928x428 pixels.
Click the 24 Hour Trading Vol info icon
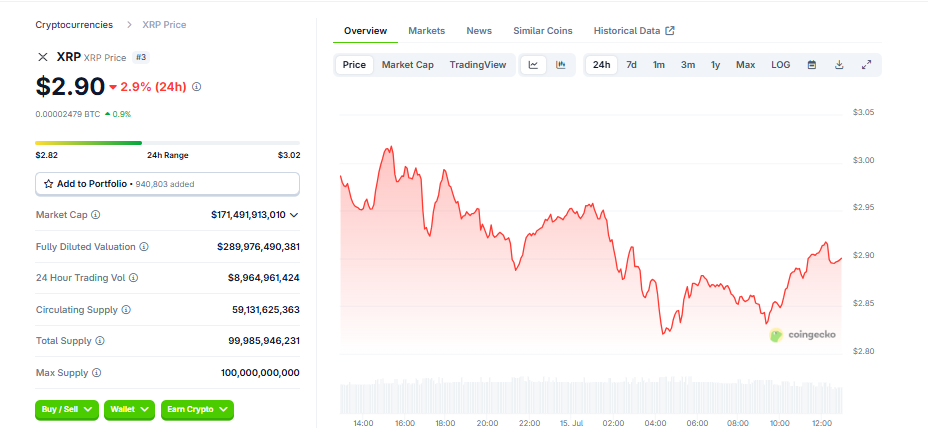[134, 278]
